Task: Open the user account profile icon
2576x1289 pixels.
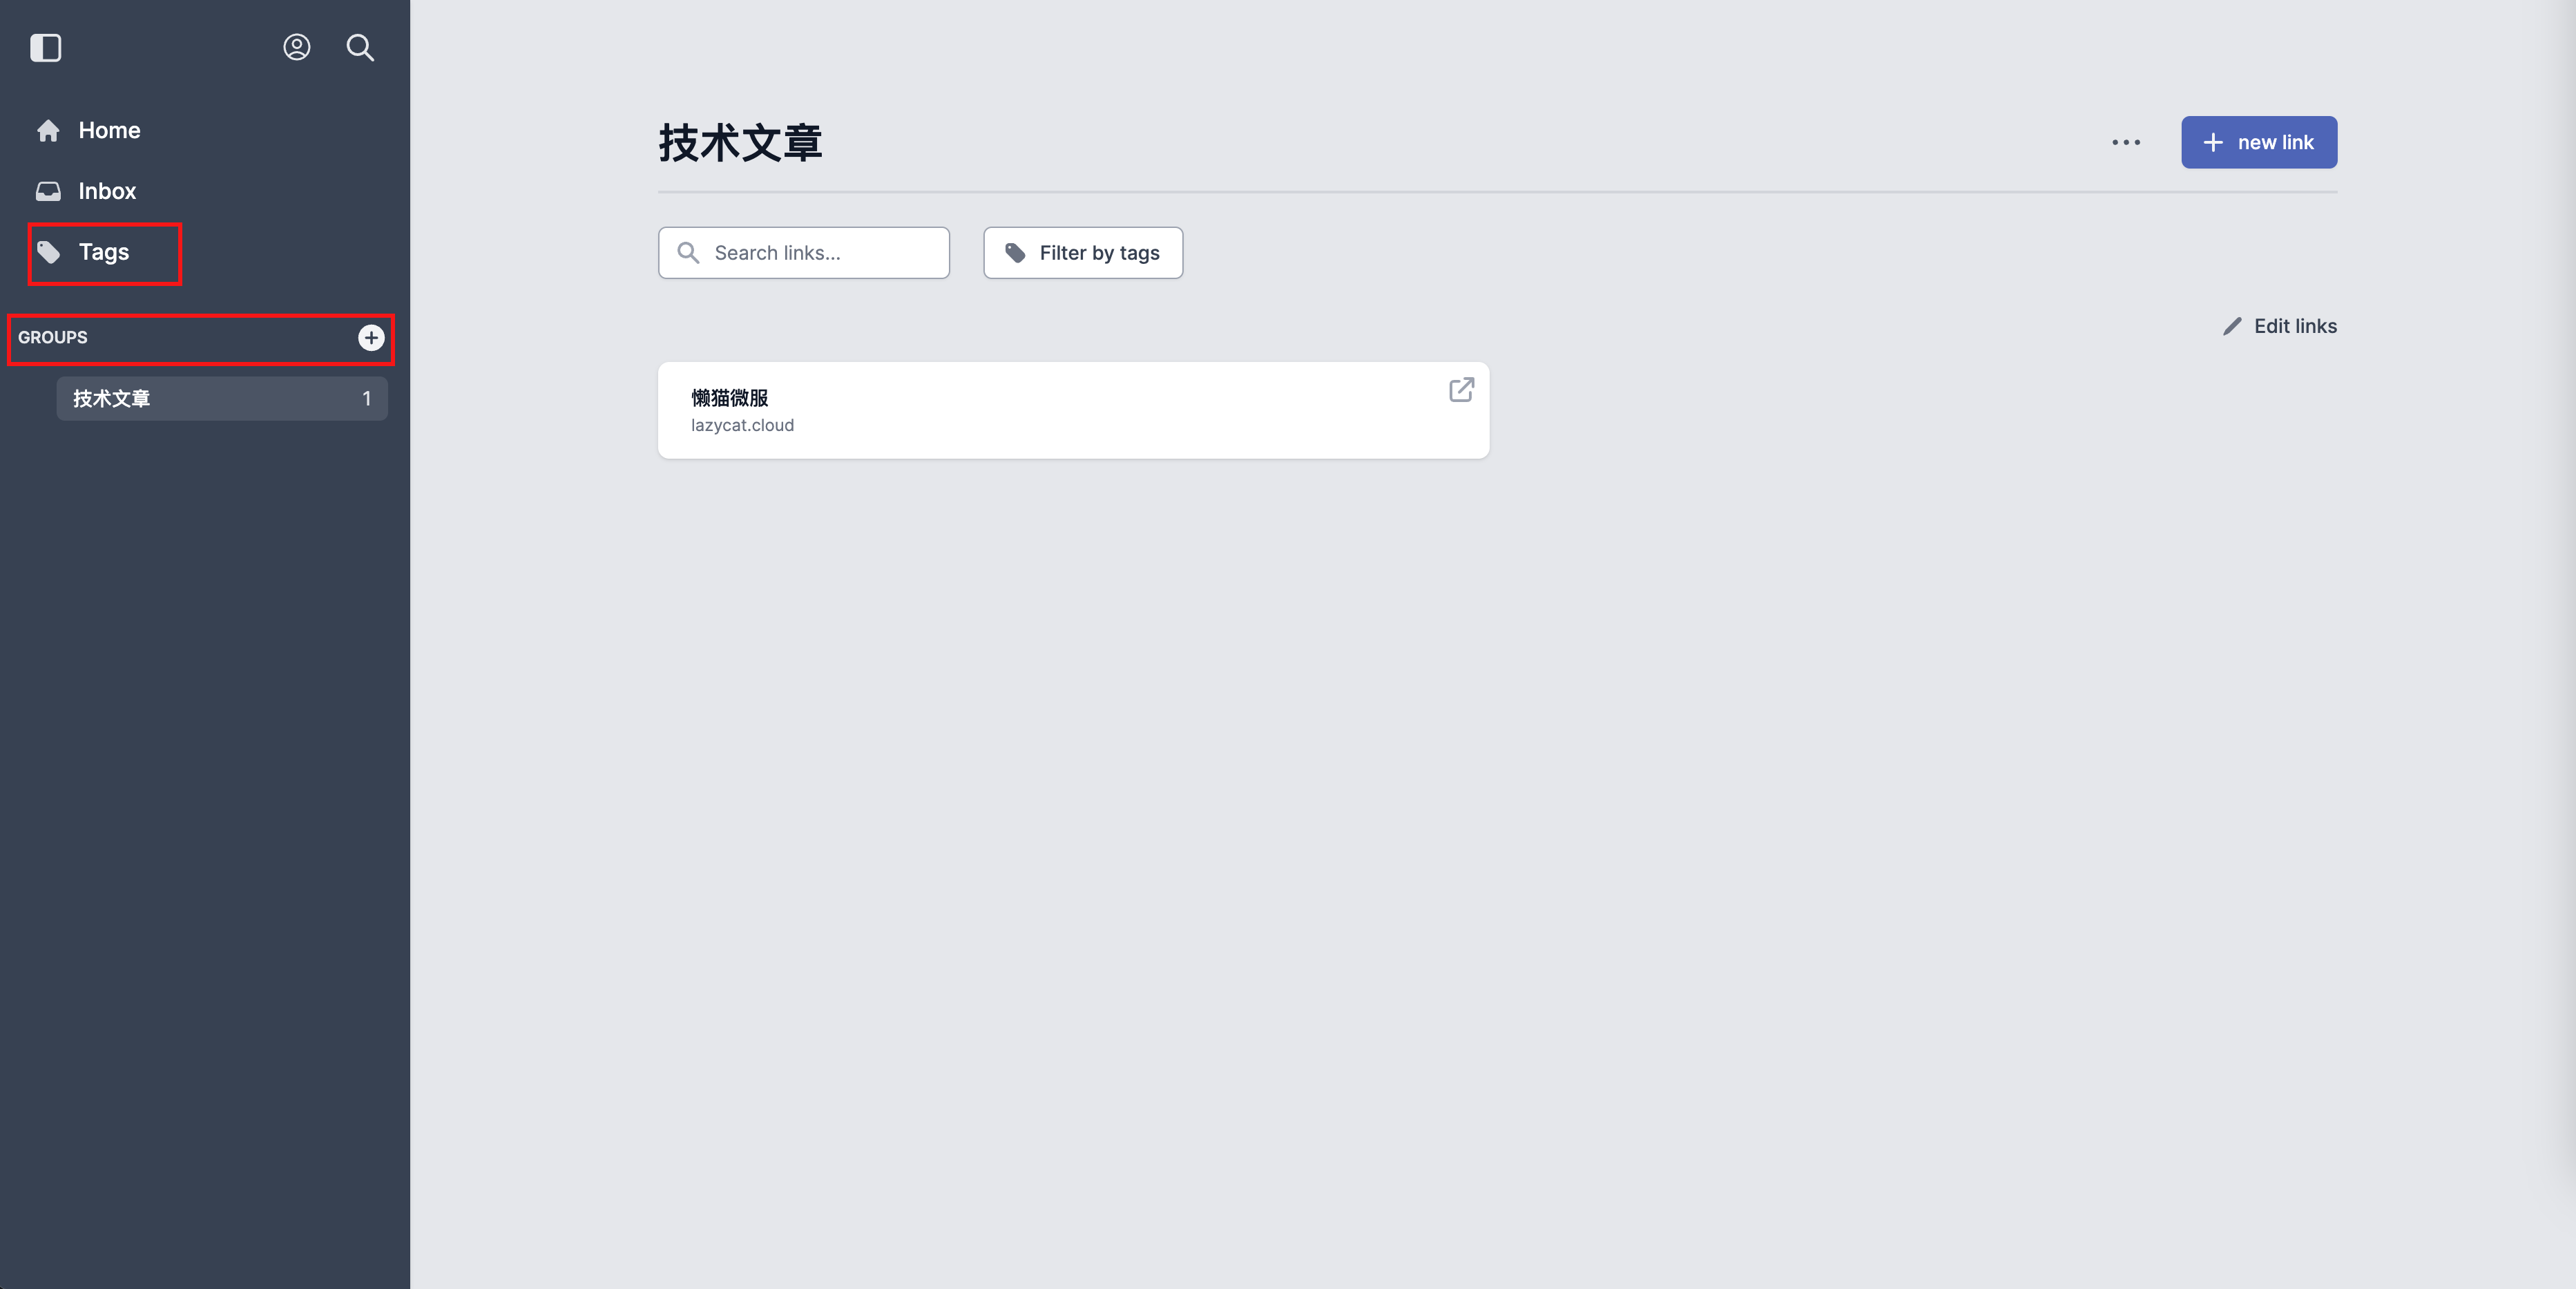Action: (297, 48)
